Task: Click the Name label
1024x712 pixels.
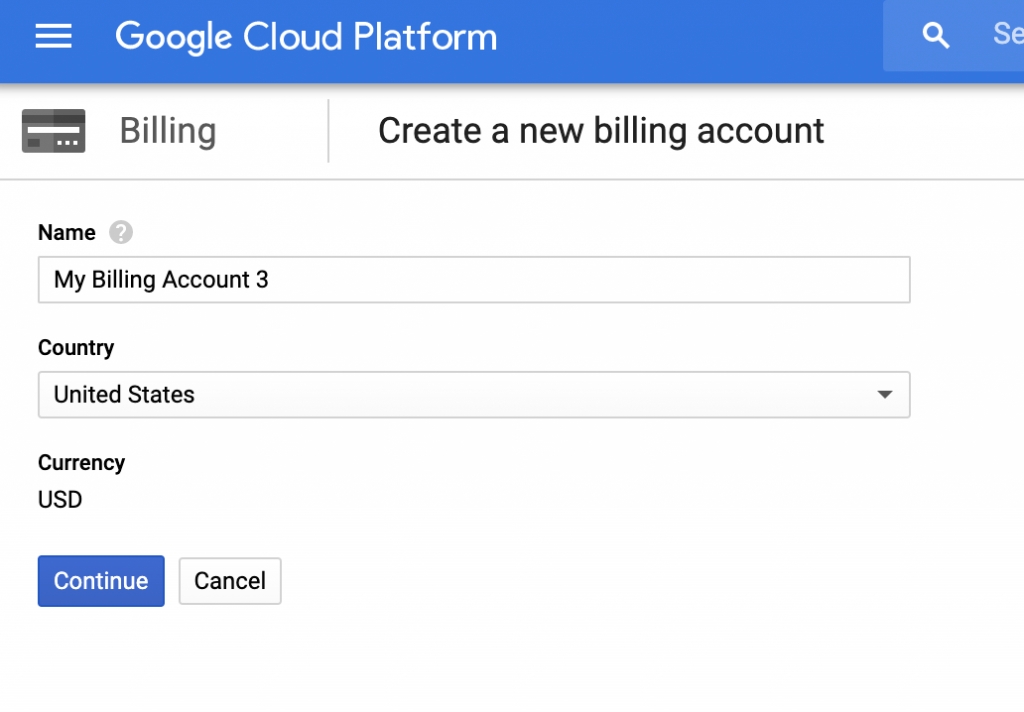Action: tap(67, 233)
